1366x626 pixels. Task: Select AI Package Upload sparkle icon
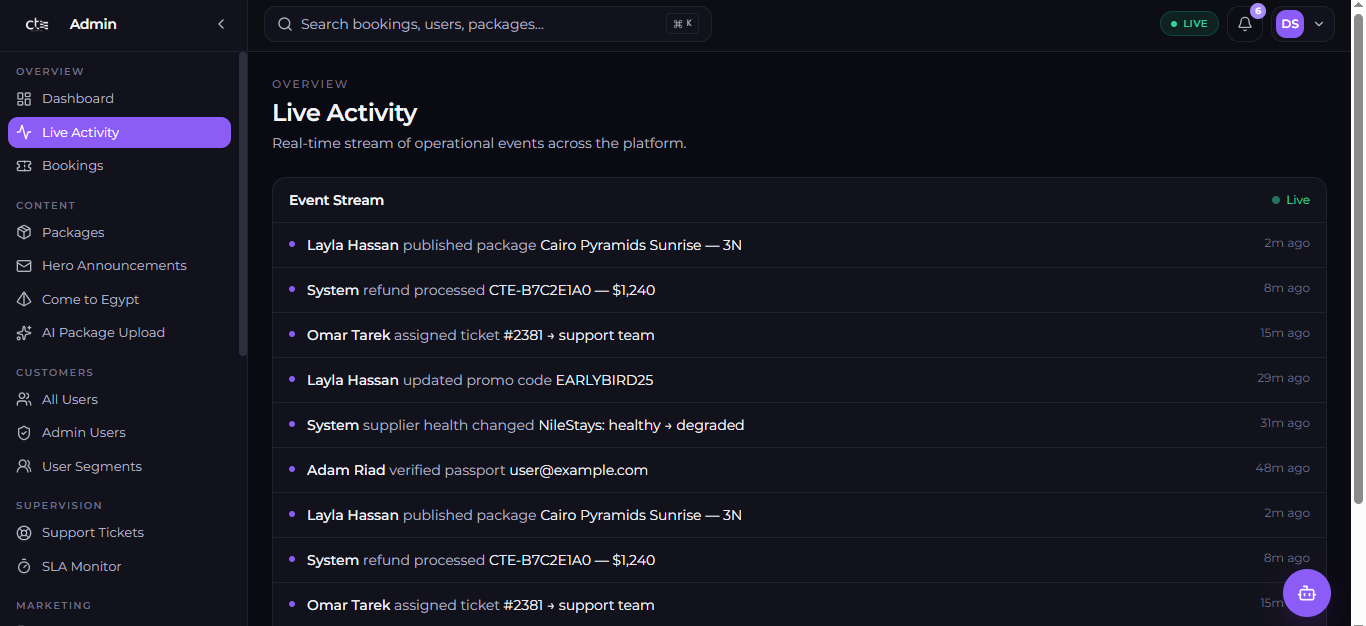pos(24,333)
